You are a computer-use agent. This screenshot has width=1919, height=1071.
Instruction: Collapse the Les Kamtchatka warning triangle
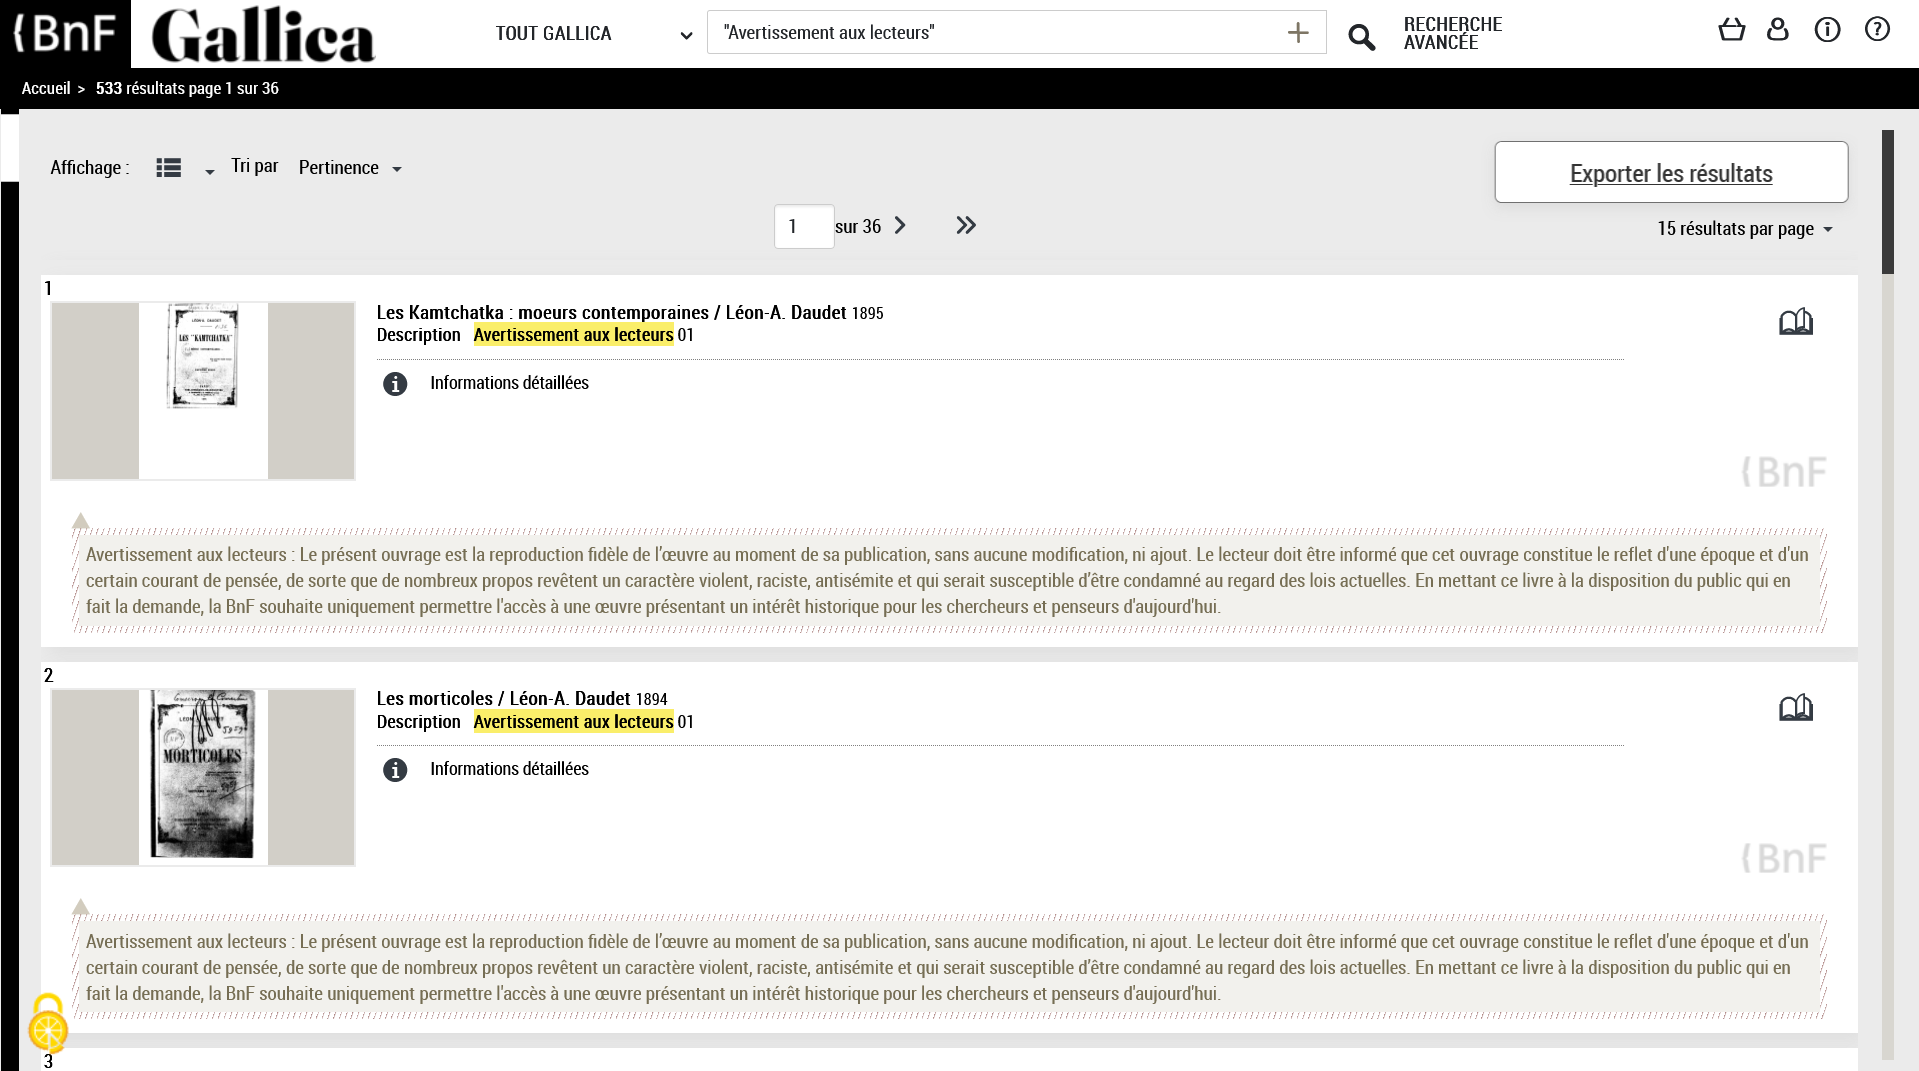[81, 521]
